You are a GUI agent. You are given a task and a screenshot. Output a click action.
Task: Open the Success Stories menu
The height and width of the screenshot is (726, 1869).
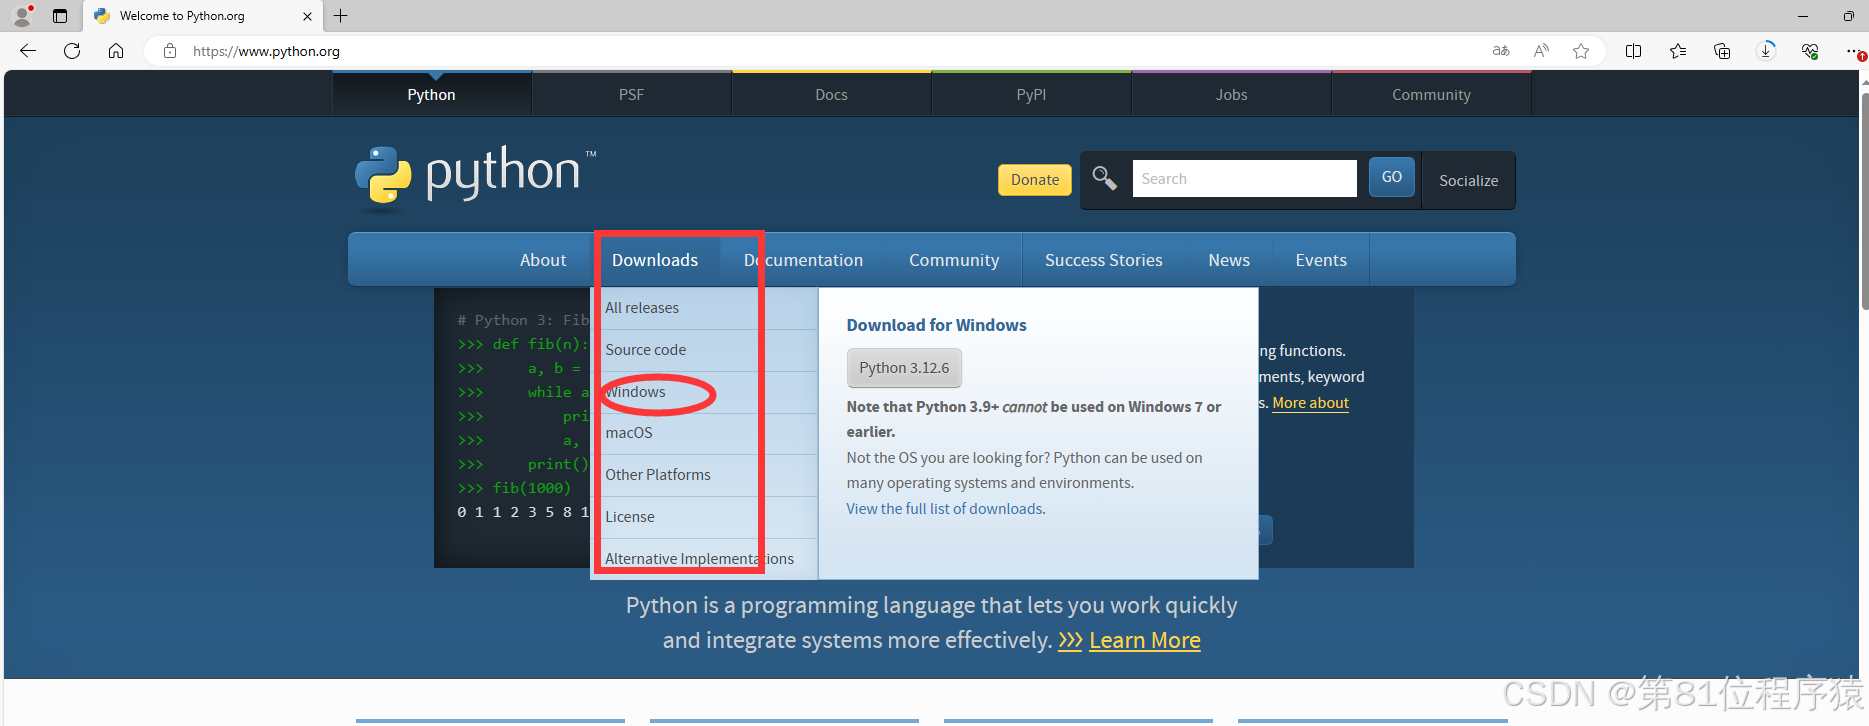click(1104, 260)
